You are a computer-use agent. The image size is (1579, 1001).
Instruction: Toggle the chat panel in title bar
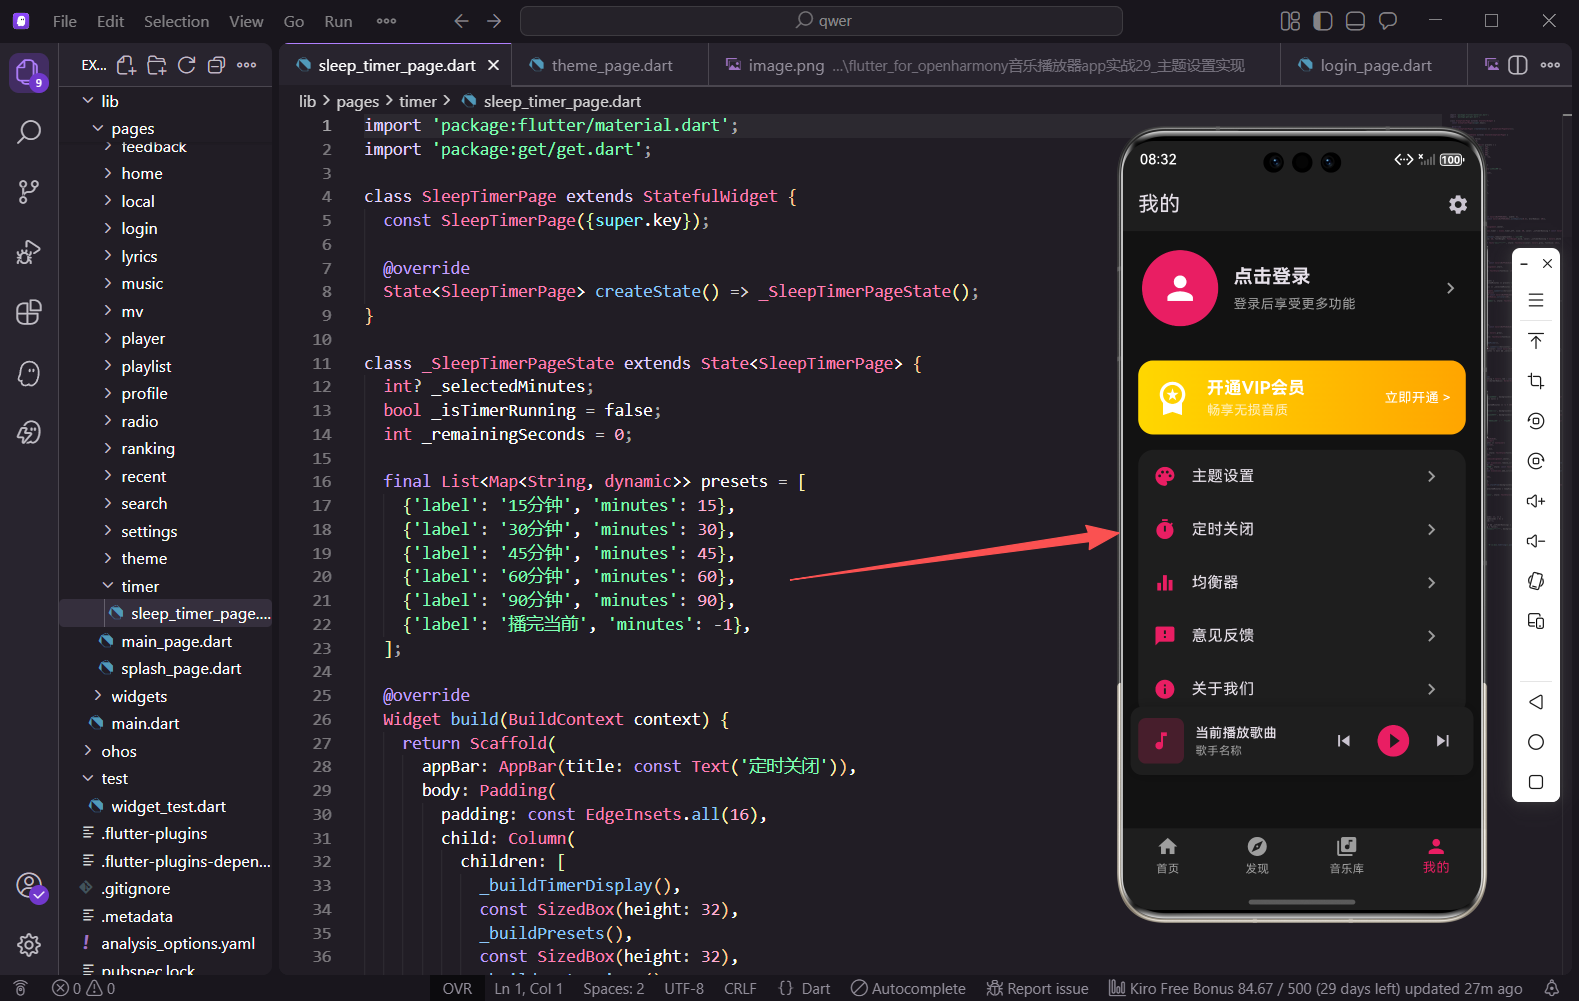pos(1388,21)
